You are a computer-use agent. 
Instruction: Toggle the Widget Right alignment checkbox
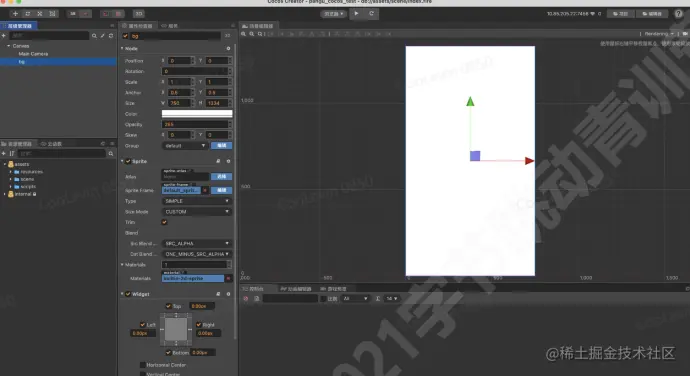click(198, 324)
